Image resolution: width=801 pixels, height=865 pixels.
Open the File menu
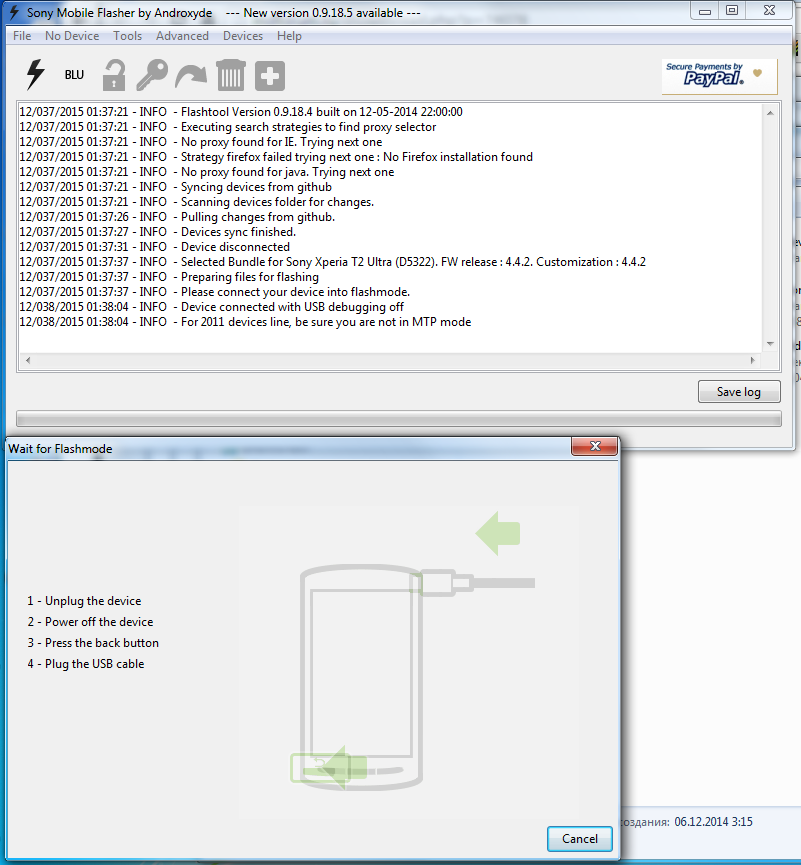[x=22, y=36]
